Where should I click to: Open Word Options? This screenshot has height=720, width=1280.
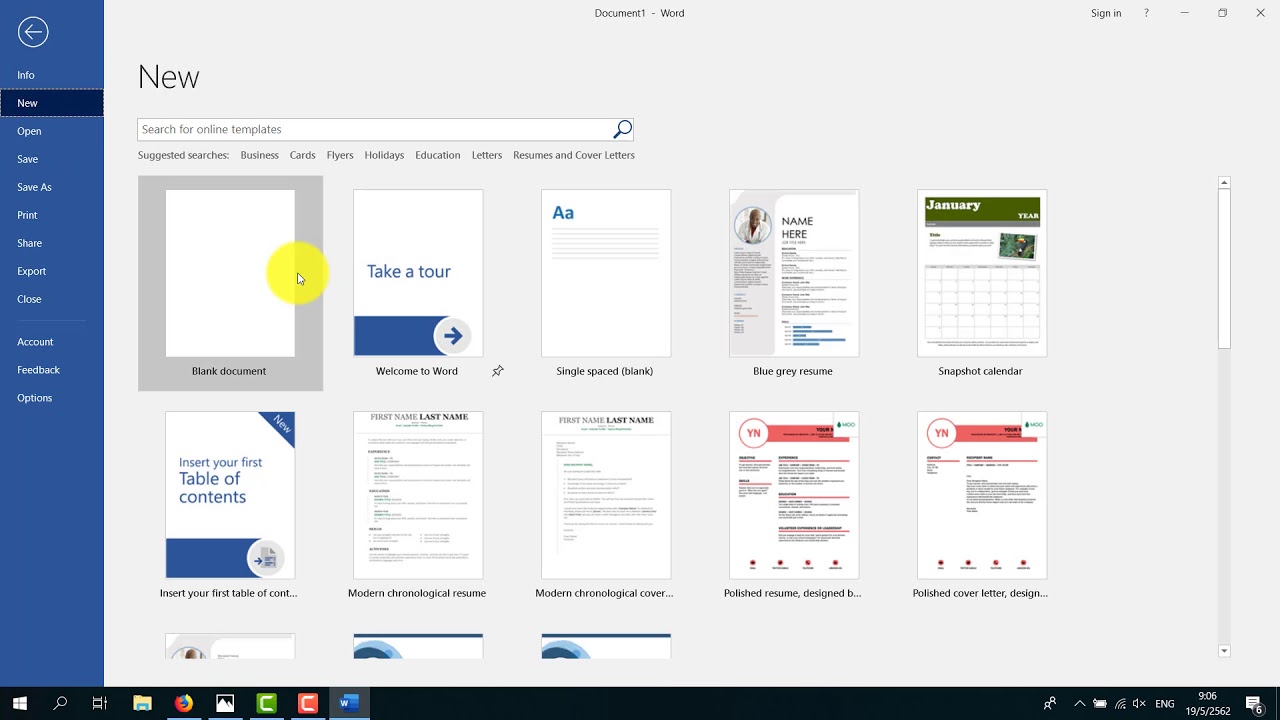(52, 398)
